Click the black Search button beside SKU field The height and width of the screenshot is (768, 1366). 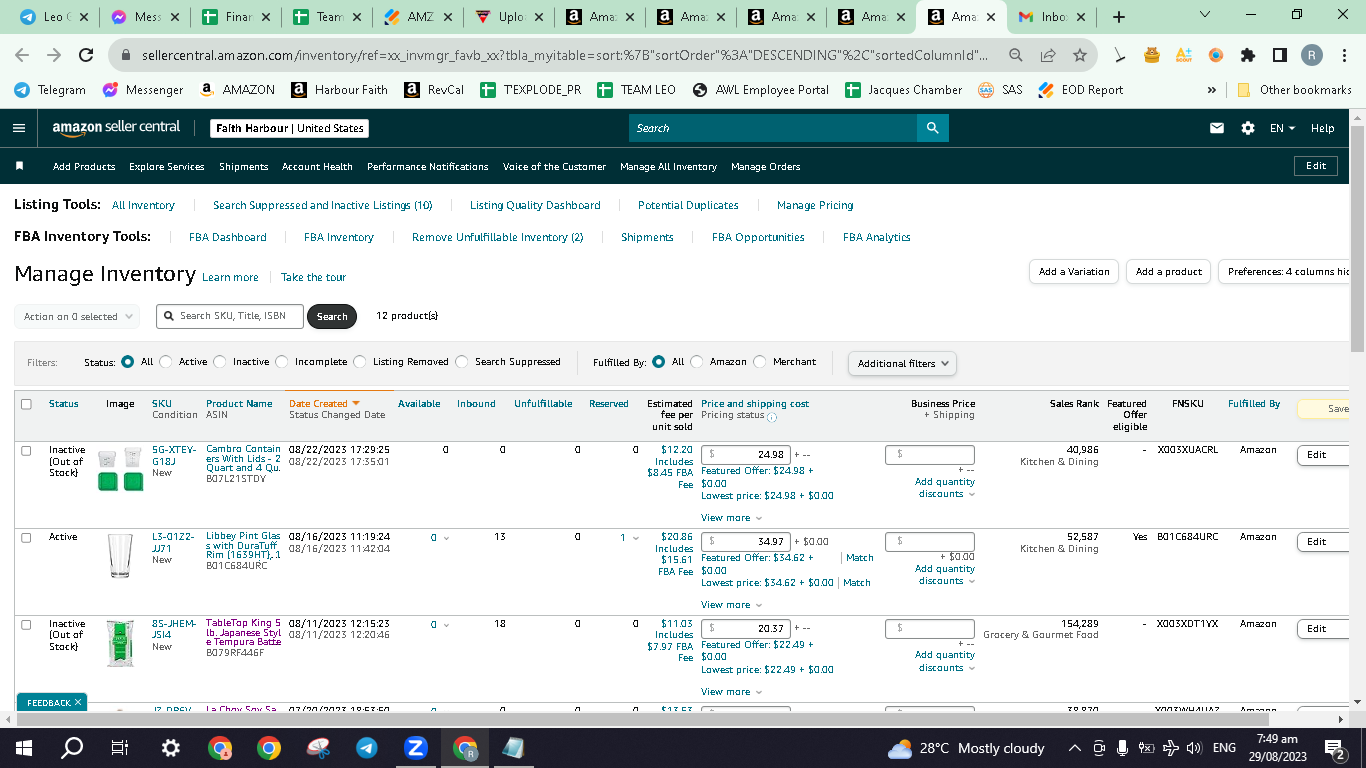[332, 316]
